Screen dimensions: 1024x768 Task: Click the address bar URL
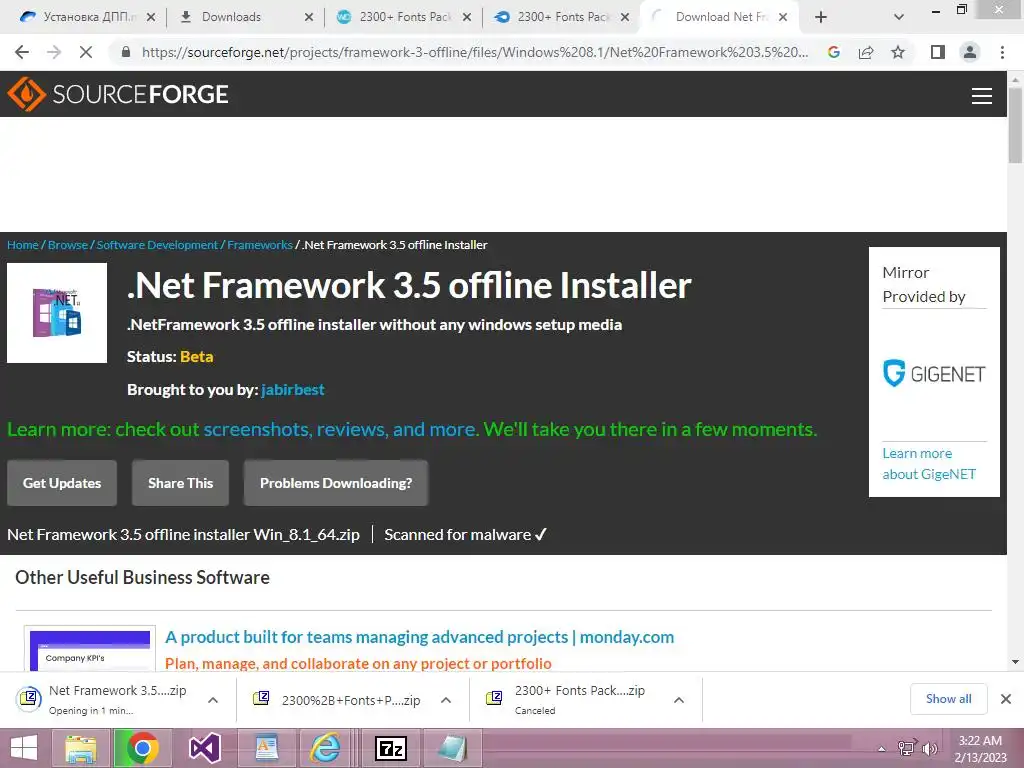click(x=475, y=52)
